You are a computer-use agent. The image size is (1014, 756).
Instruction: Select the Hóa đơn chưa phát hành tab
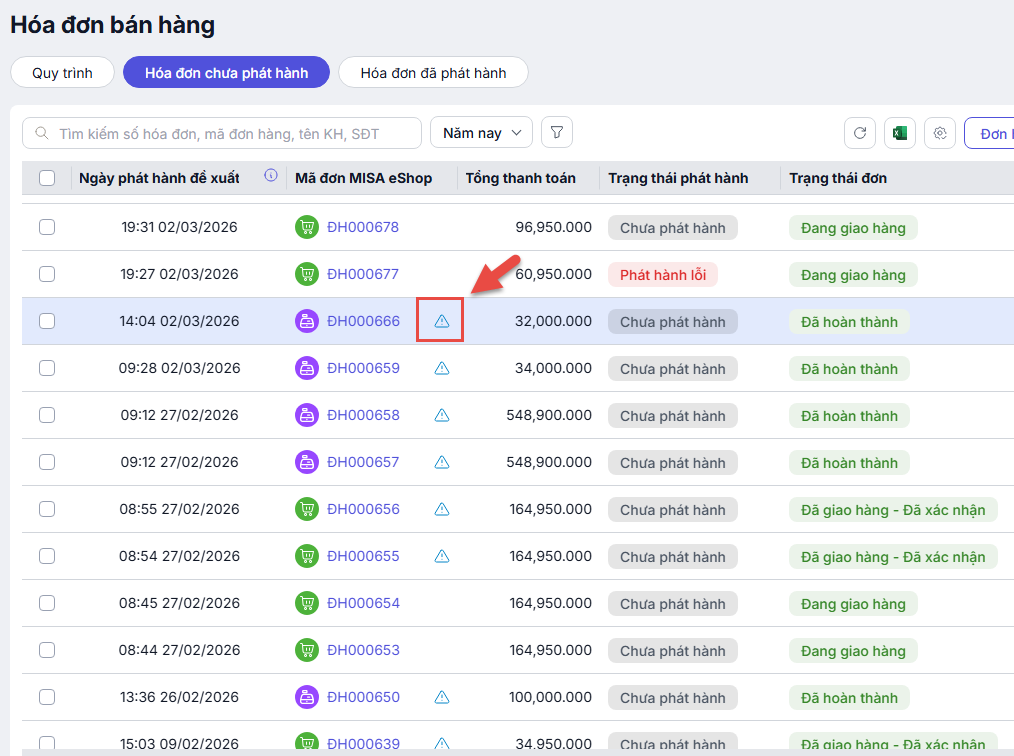226,73
